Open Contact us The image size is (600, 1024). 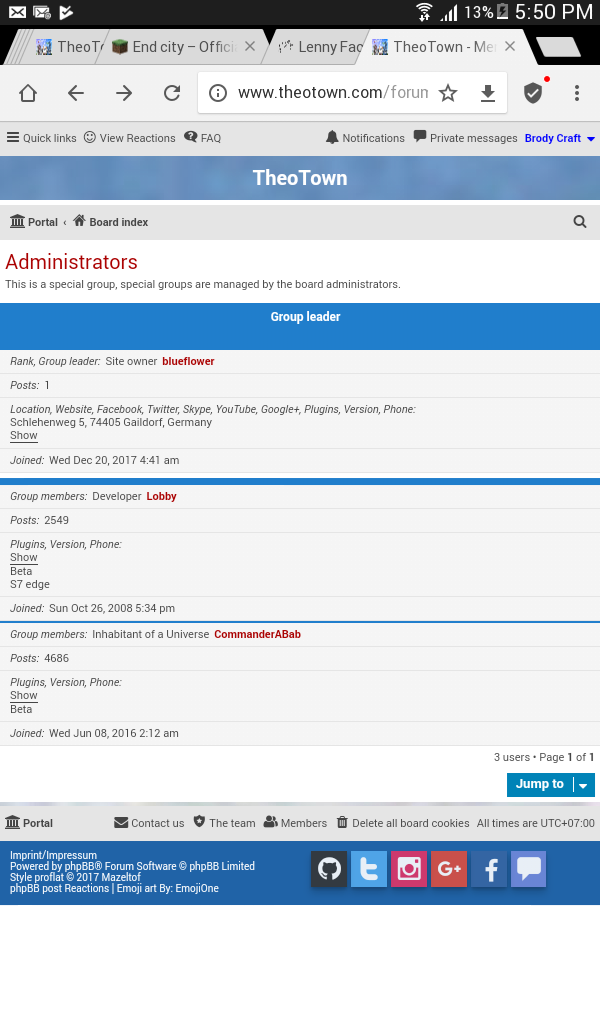(x=149, y=823)
